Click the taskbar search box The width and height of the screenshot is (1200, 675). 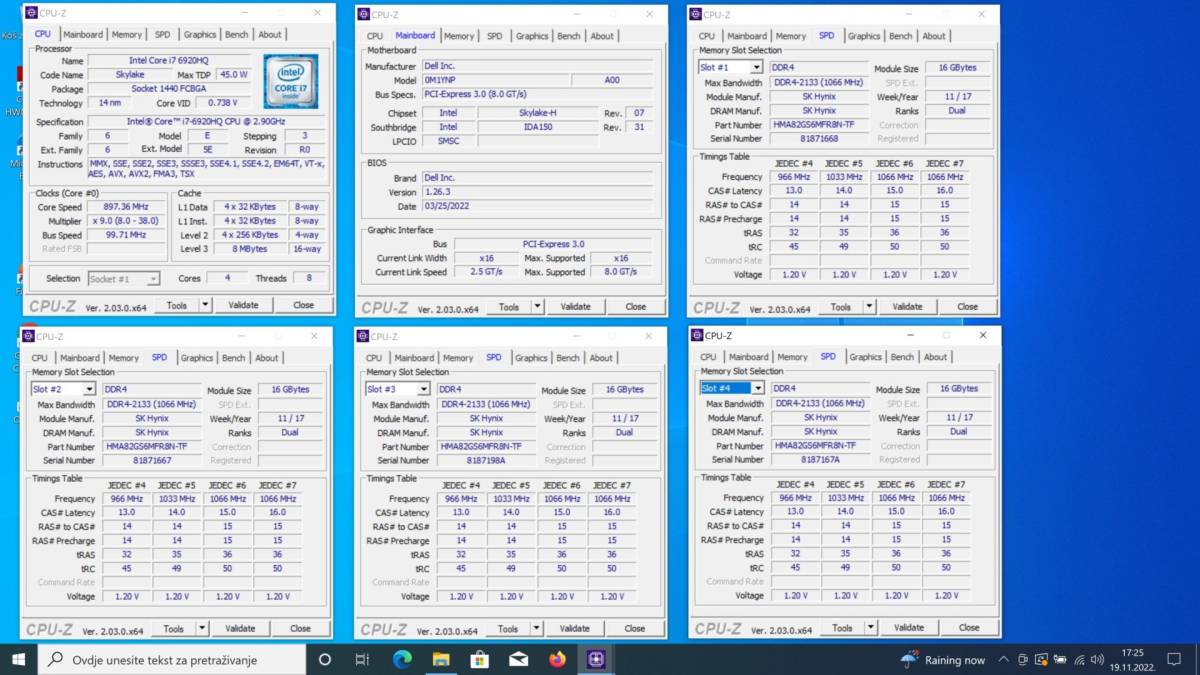(172, 660)
